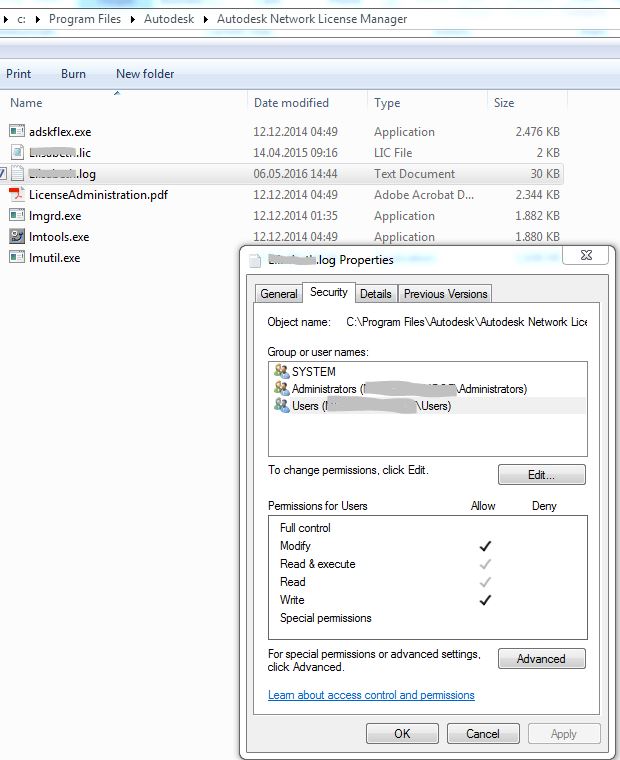Image resolution: width=620 pixels, height=760 pixels.
Task: Close the .log Properties dialog
Action: (586, 255)
